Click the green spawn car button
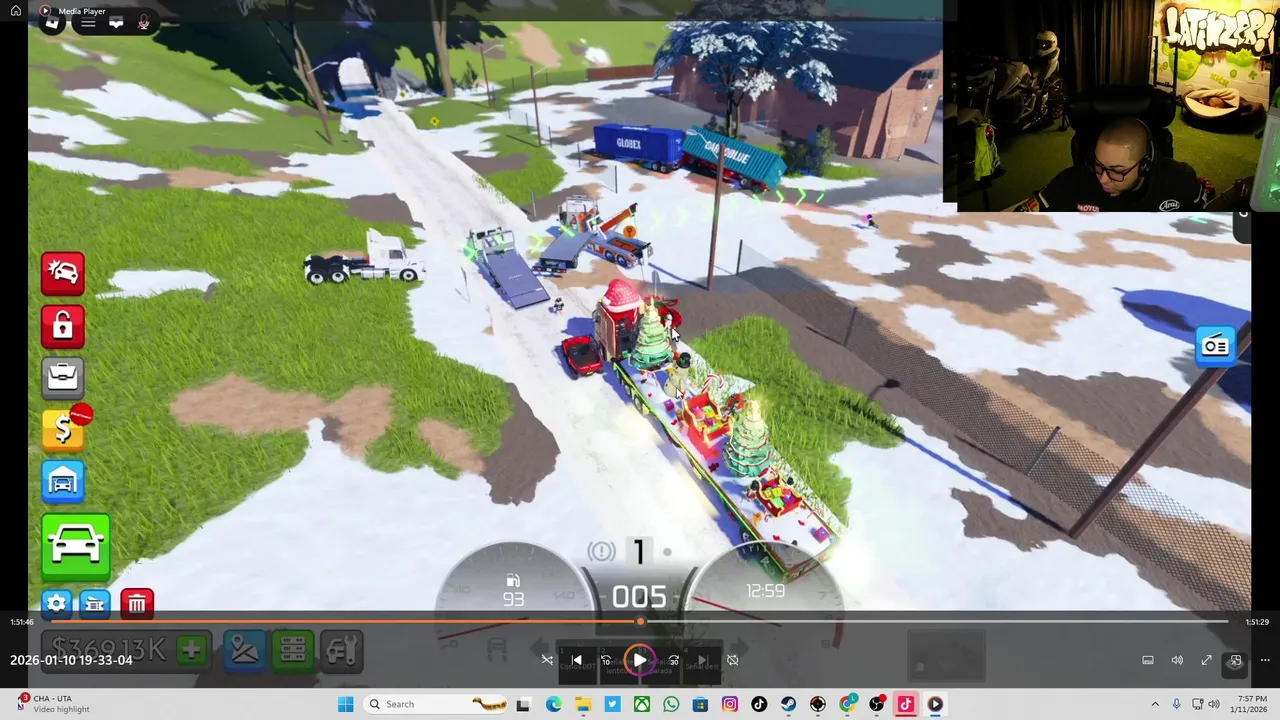This screenshot has width=1280, height=720. point(76,546)
